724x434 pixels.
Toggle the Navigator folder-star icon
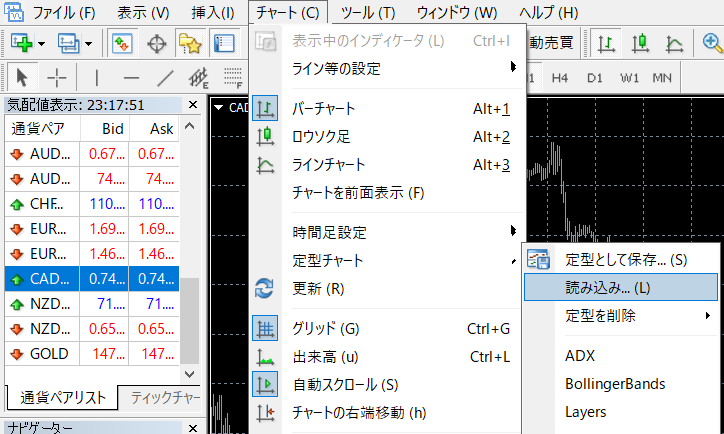[190, 43]
